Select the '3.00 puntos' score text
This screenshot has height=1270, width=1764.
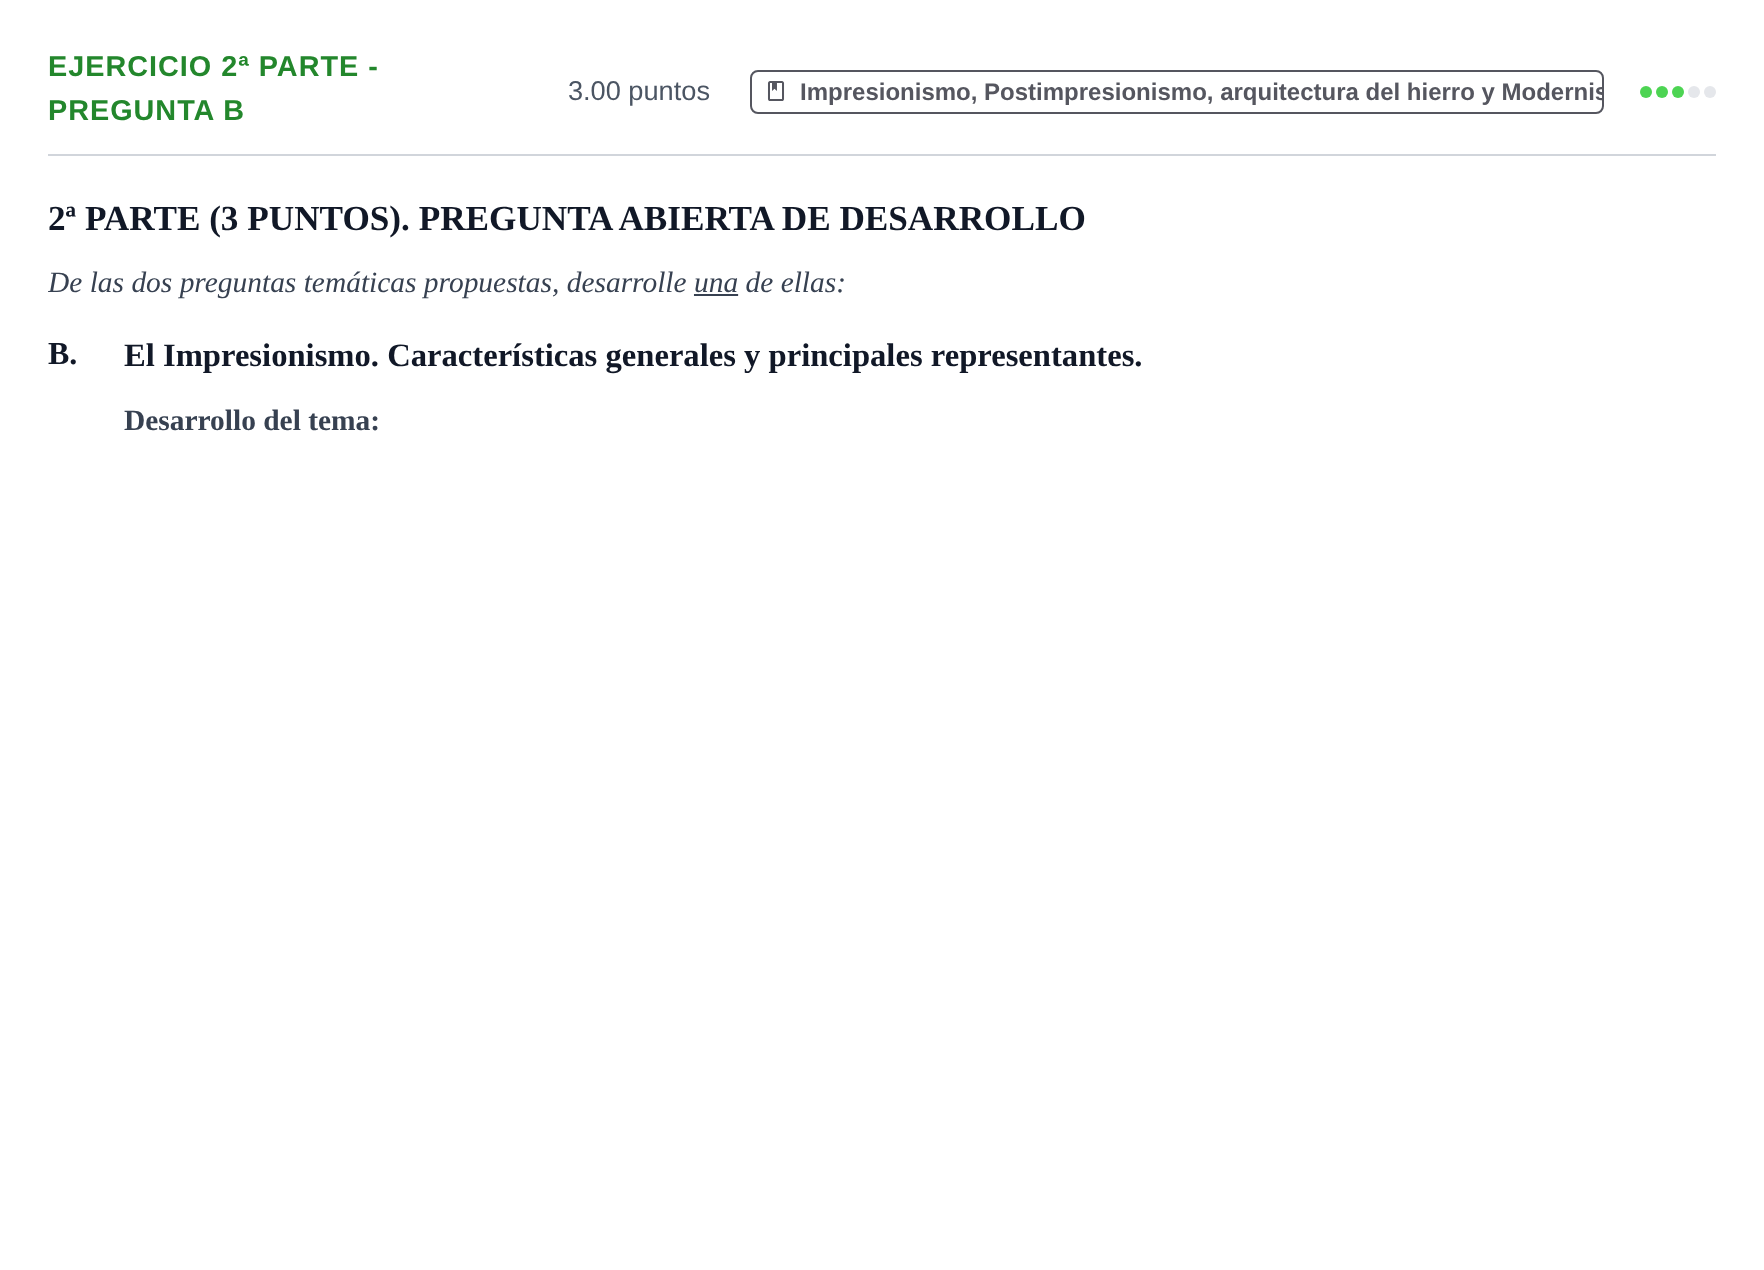tap(639, 91)
